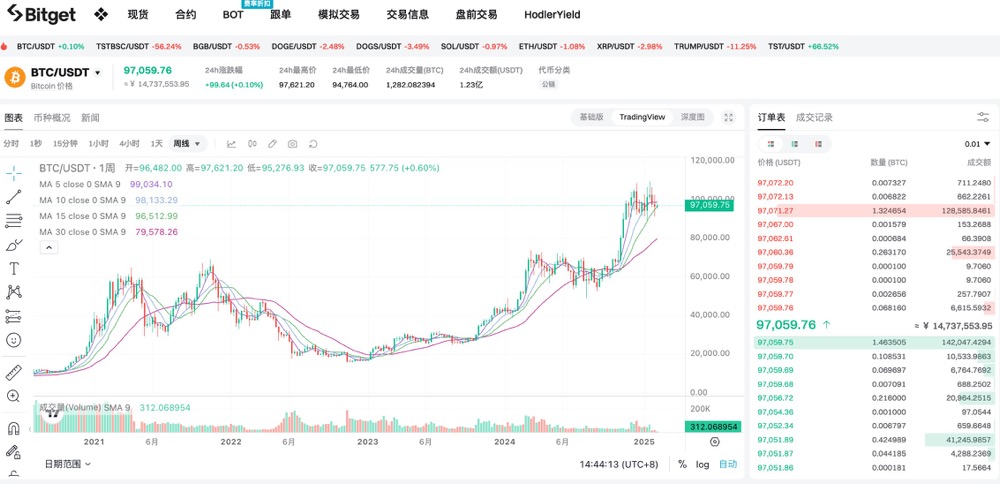Toggle log scale on the chart
This screenshot has height=484, width=1000.
[x=703, y=464]
